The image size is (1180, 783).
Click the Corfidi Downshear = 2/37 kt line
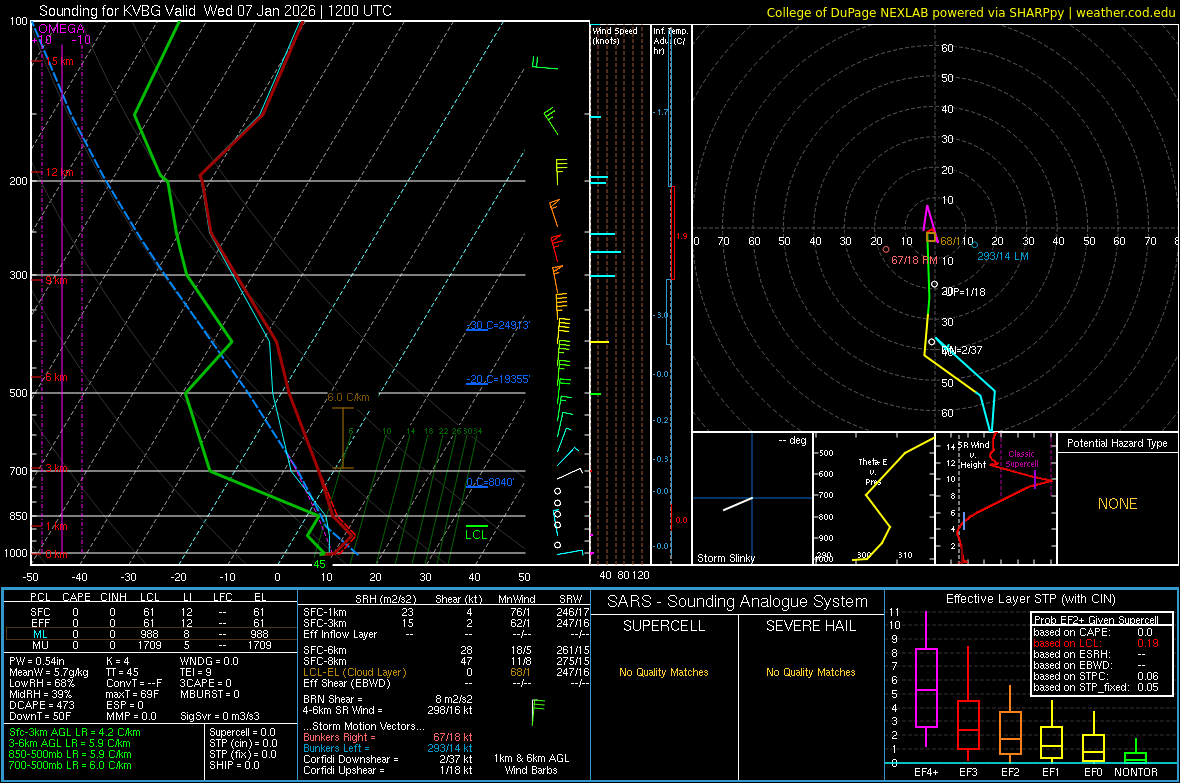pyautogui.click(x=388, y=760)
